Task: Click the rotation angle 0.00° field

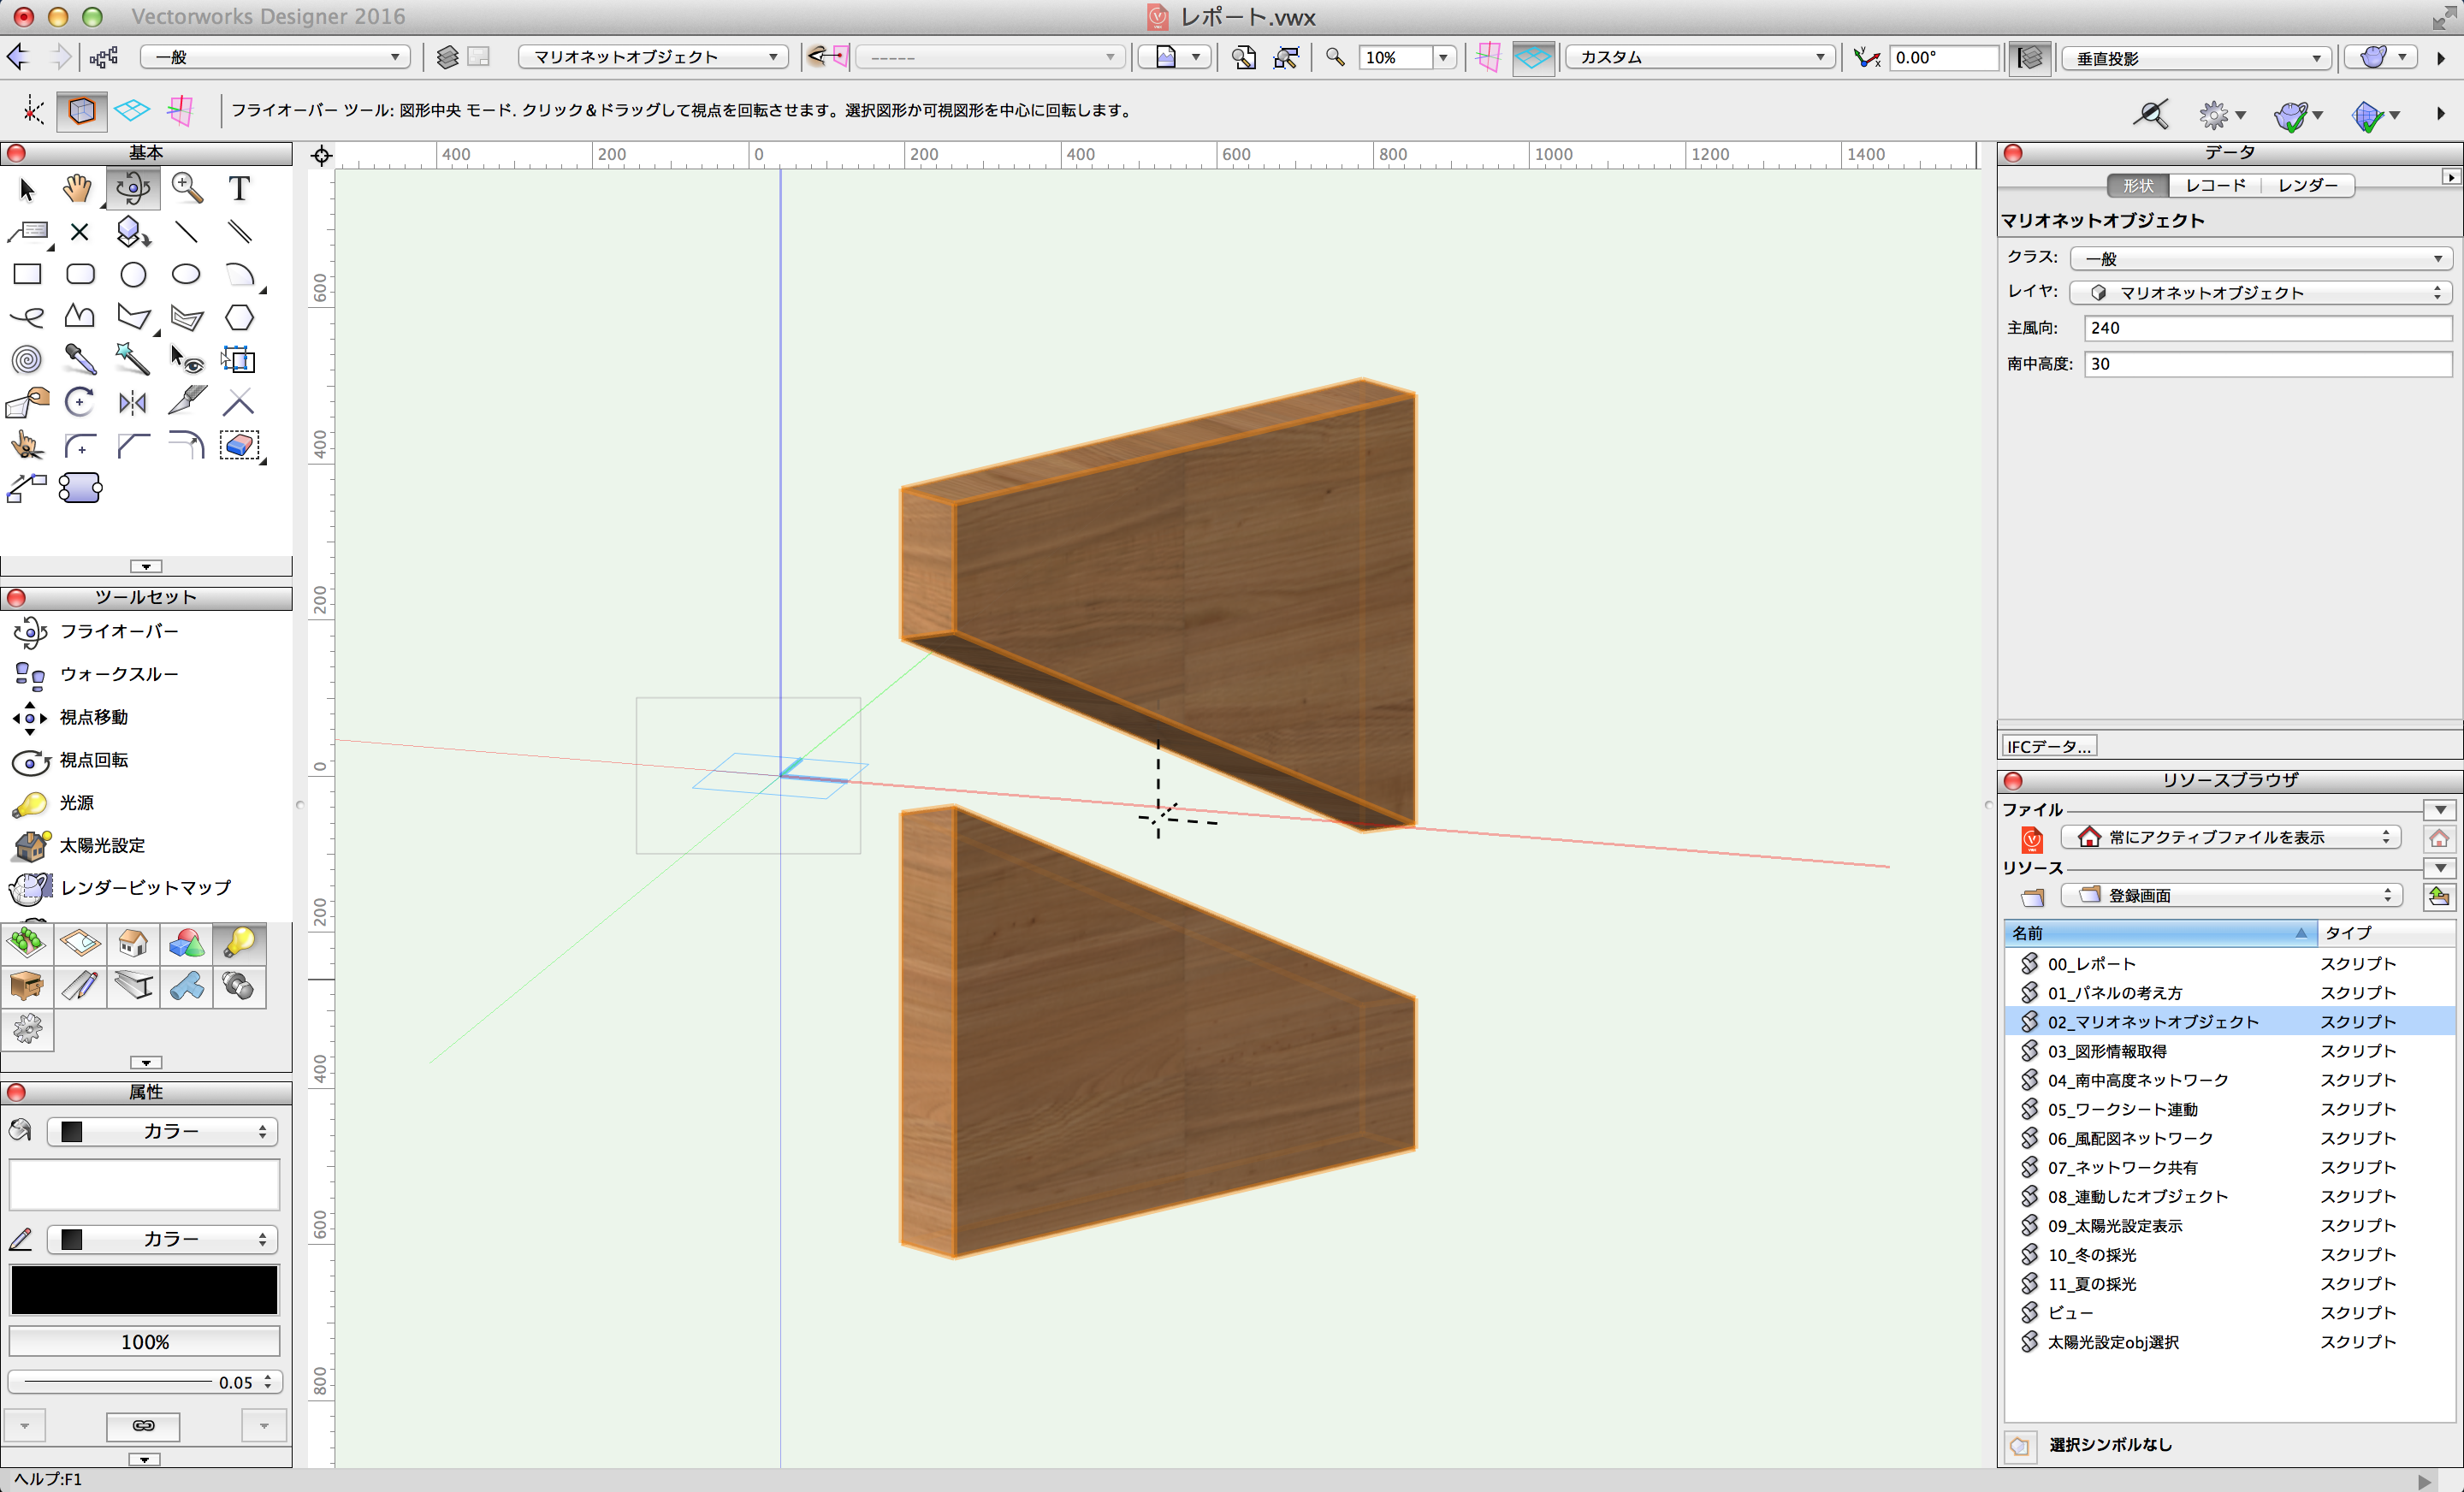Action: (x=1942, y=57)
